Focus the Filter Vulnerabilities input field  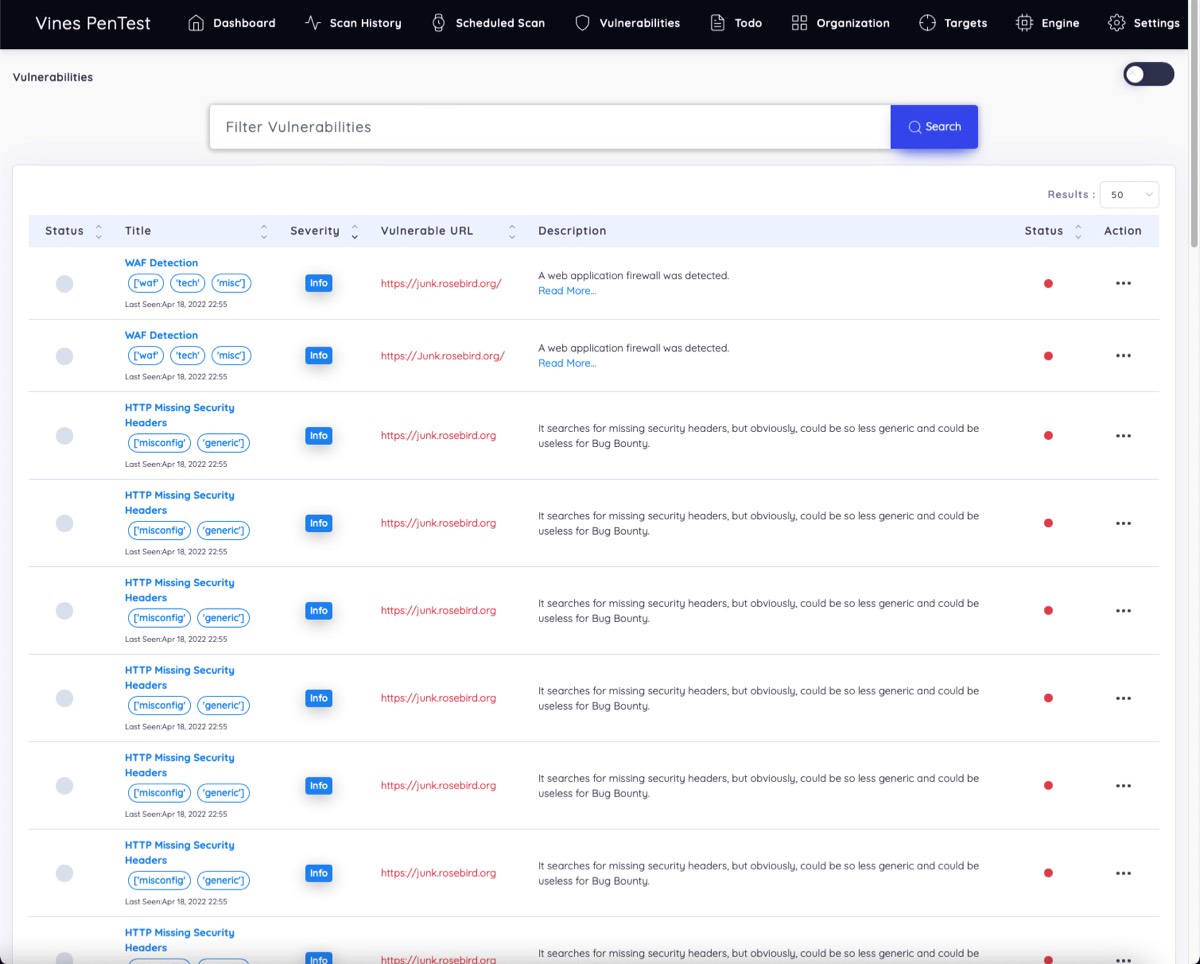pos(550,127)
